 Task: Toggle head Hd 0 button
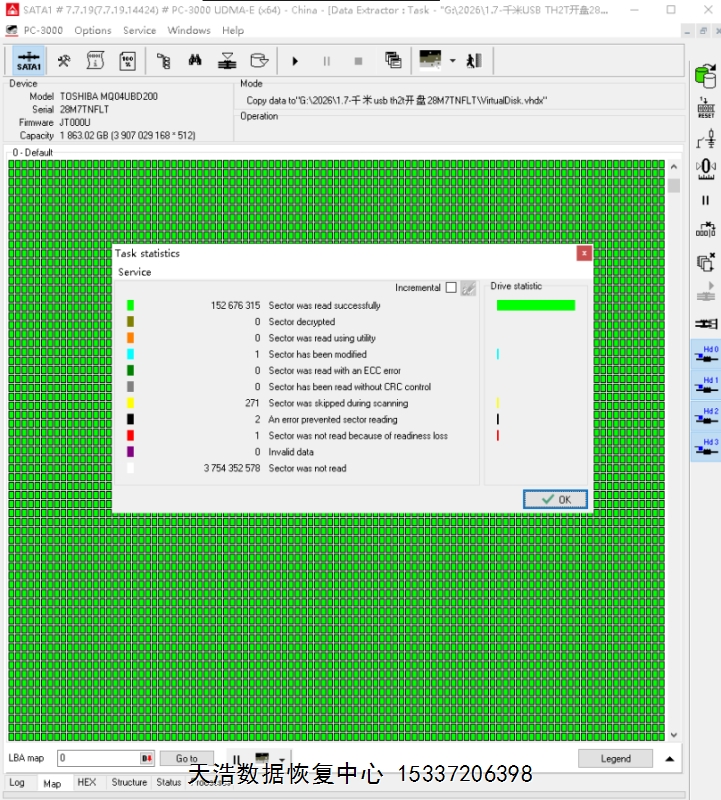(706, 355)
